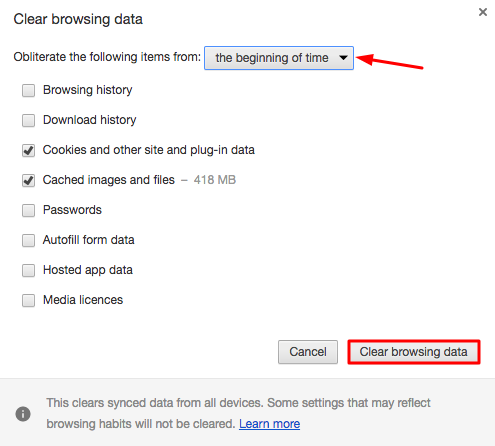Enable the Autofill form data checkbox
This screenshot has height=446, width=495.
28,240
